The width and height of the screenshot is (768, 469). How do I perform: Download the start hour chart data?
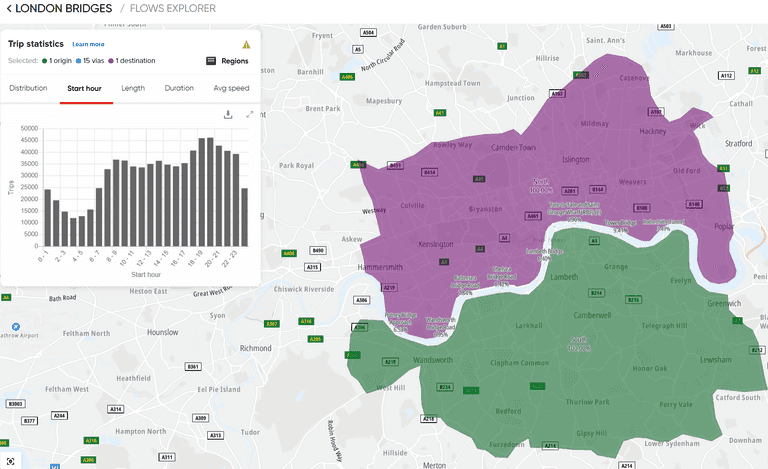[x=228, y=114]
